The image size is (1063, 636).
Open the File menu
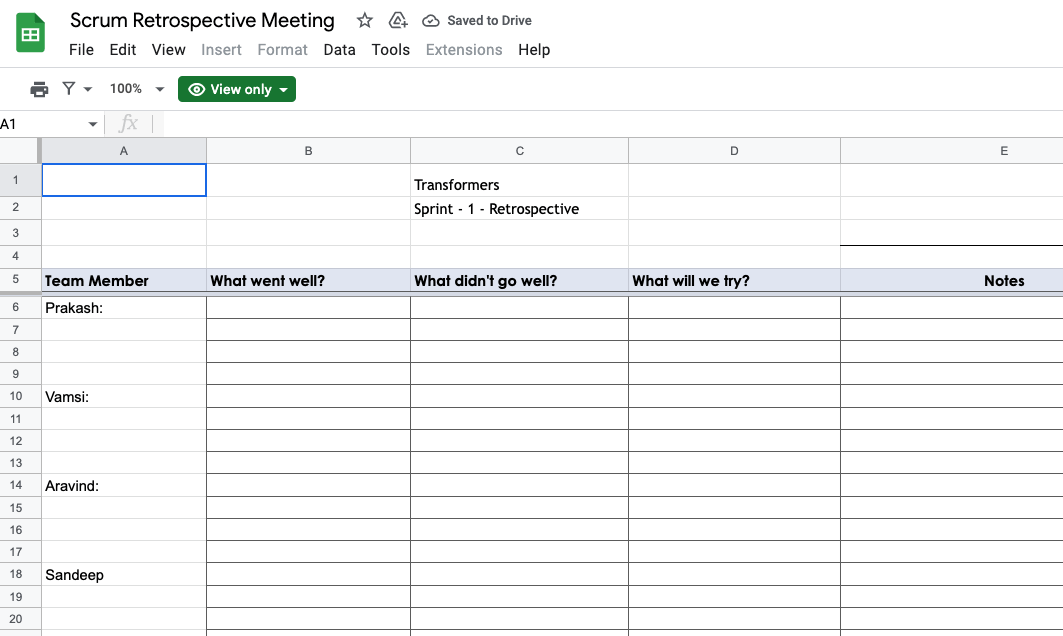[x=81, y=50]
